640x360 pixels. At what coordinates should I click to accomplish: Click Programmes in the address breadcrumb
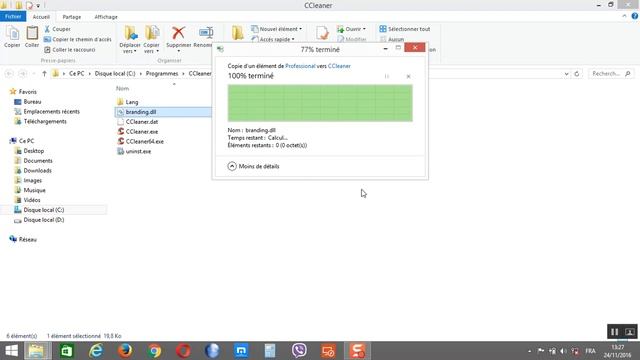(x=162, y=73)
